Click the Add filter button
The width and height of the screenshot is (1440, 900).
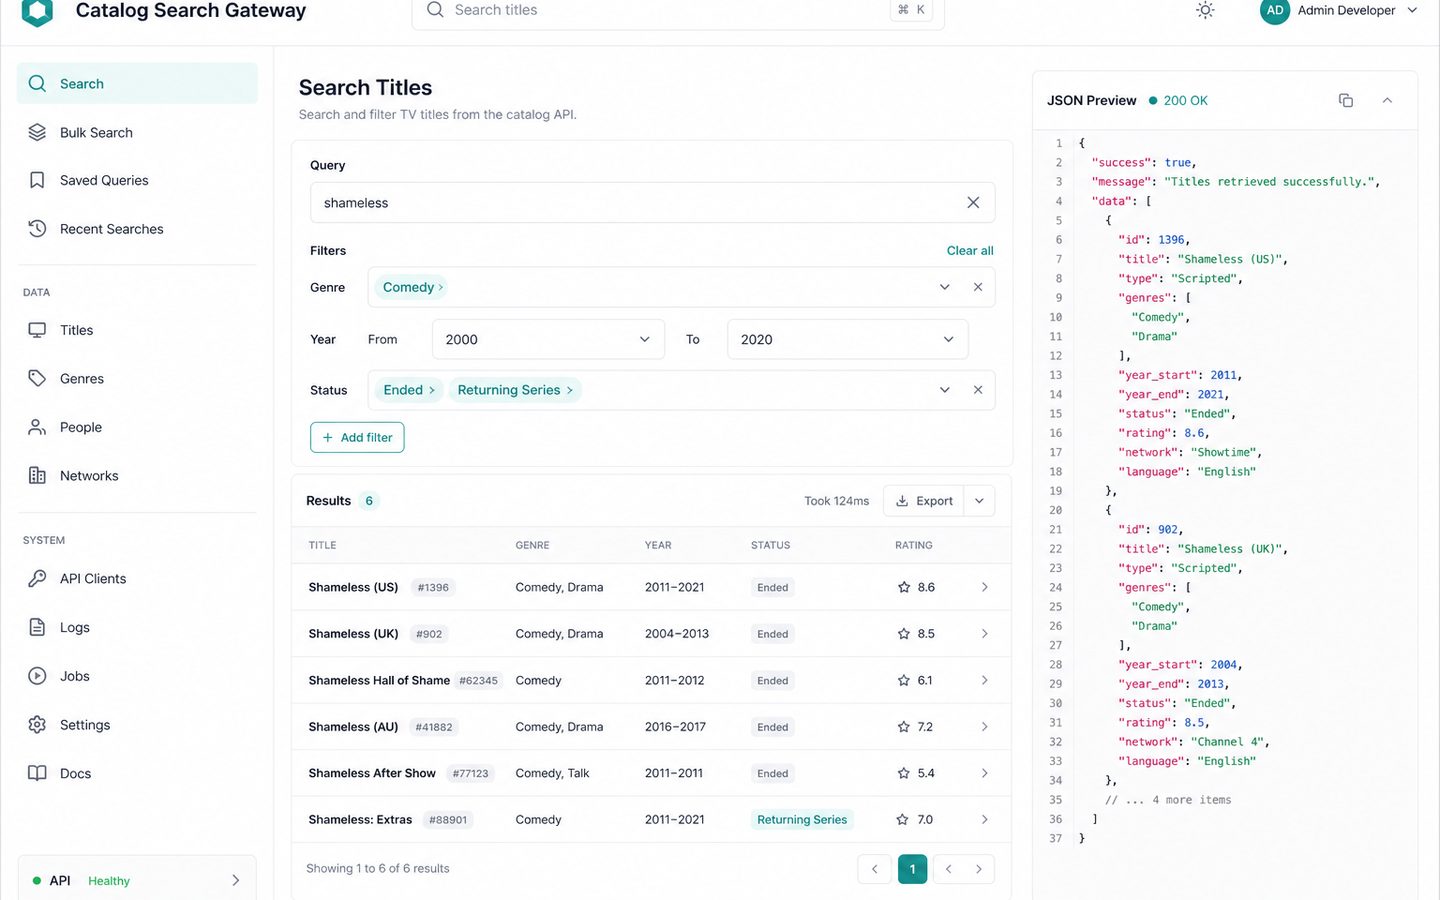[357, 437]
